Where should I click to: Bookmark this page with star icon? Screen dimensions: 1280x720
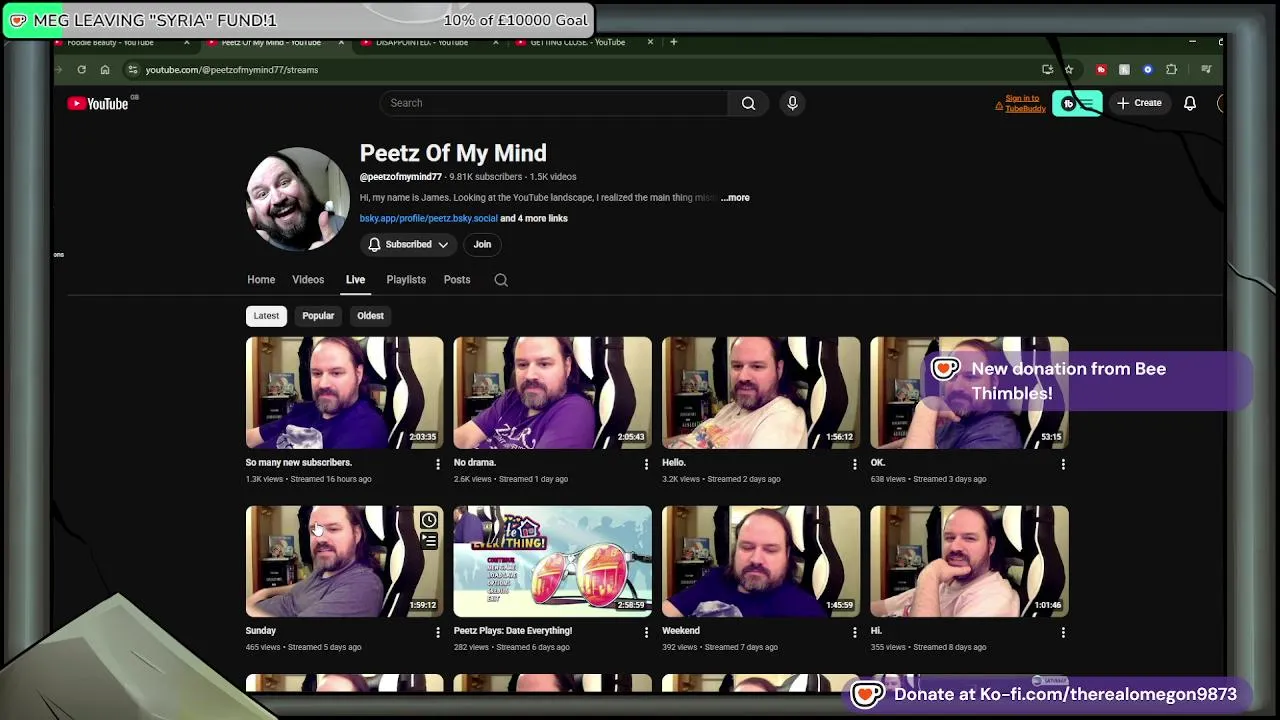(x=1069, y=70)
